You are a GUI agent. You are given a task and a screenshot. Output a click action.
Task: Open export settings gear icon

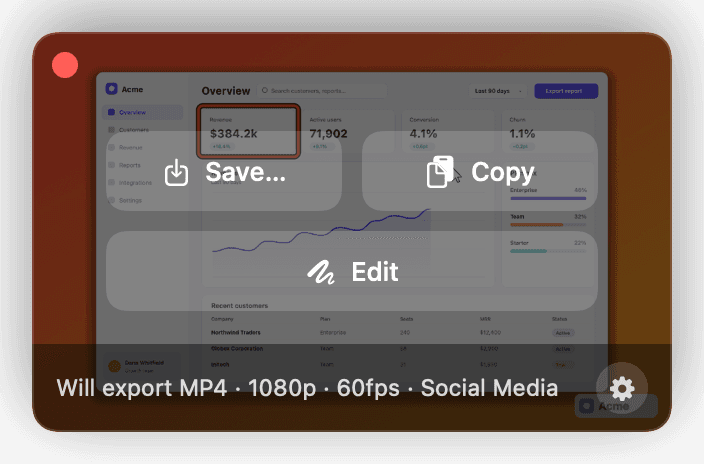pos(621,388)
